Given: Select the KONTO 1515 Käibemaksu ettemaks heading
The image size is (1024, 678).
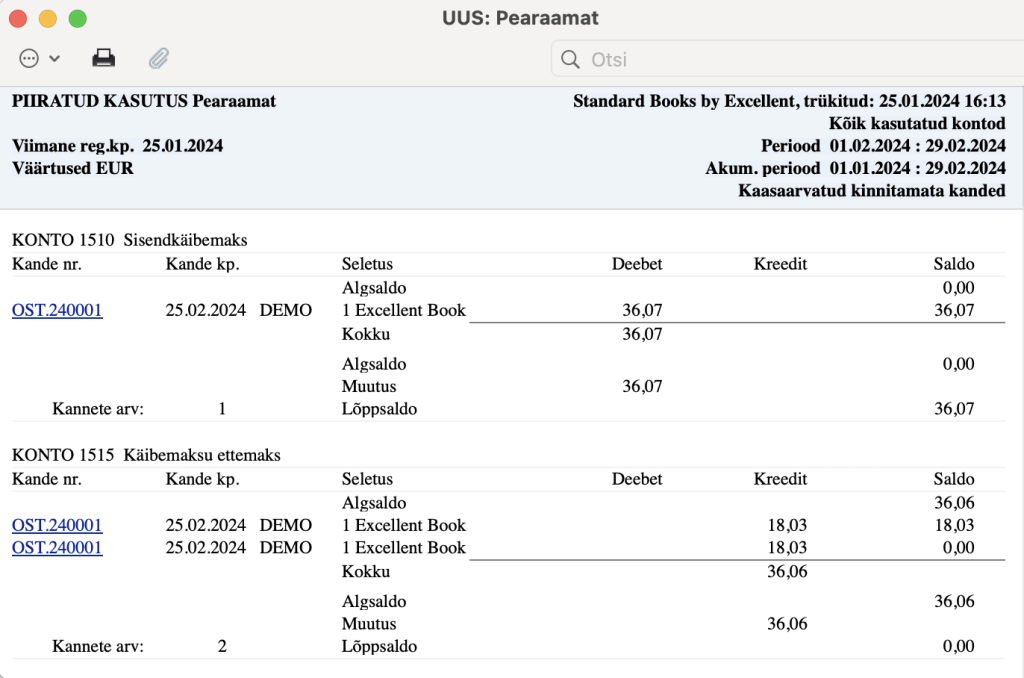Looking at the screenshot, I should [146, 455].
